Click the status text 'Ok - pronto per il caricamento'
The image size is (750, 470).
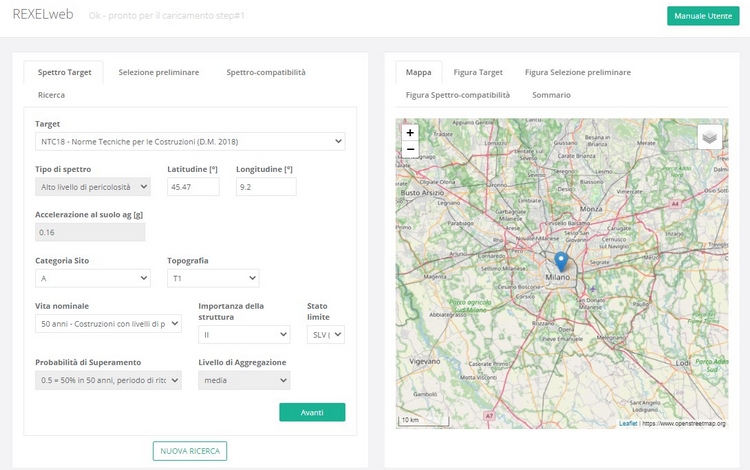tap(166, 16)
